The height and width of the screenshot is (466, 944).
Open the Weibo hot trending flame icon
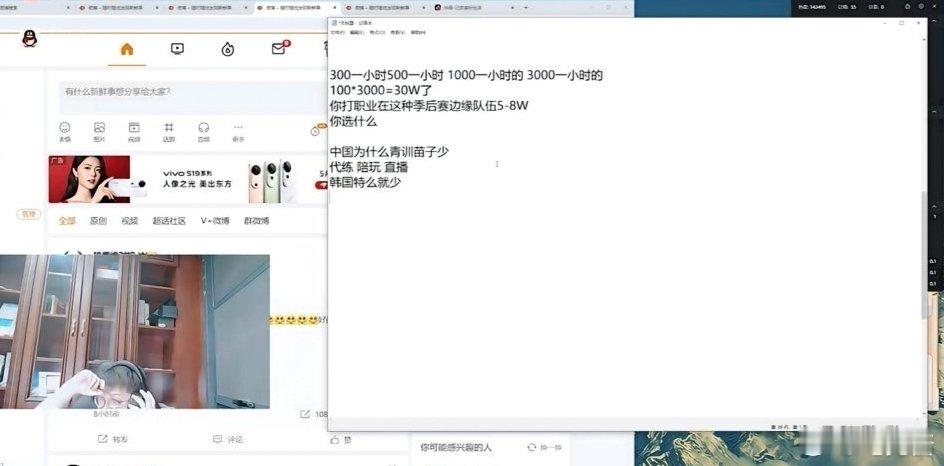[228, 49]
